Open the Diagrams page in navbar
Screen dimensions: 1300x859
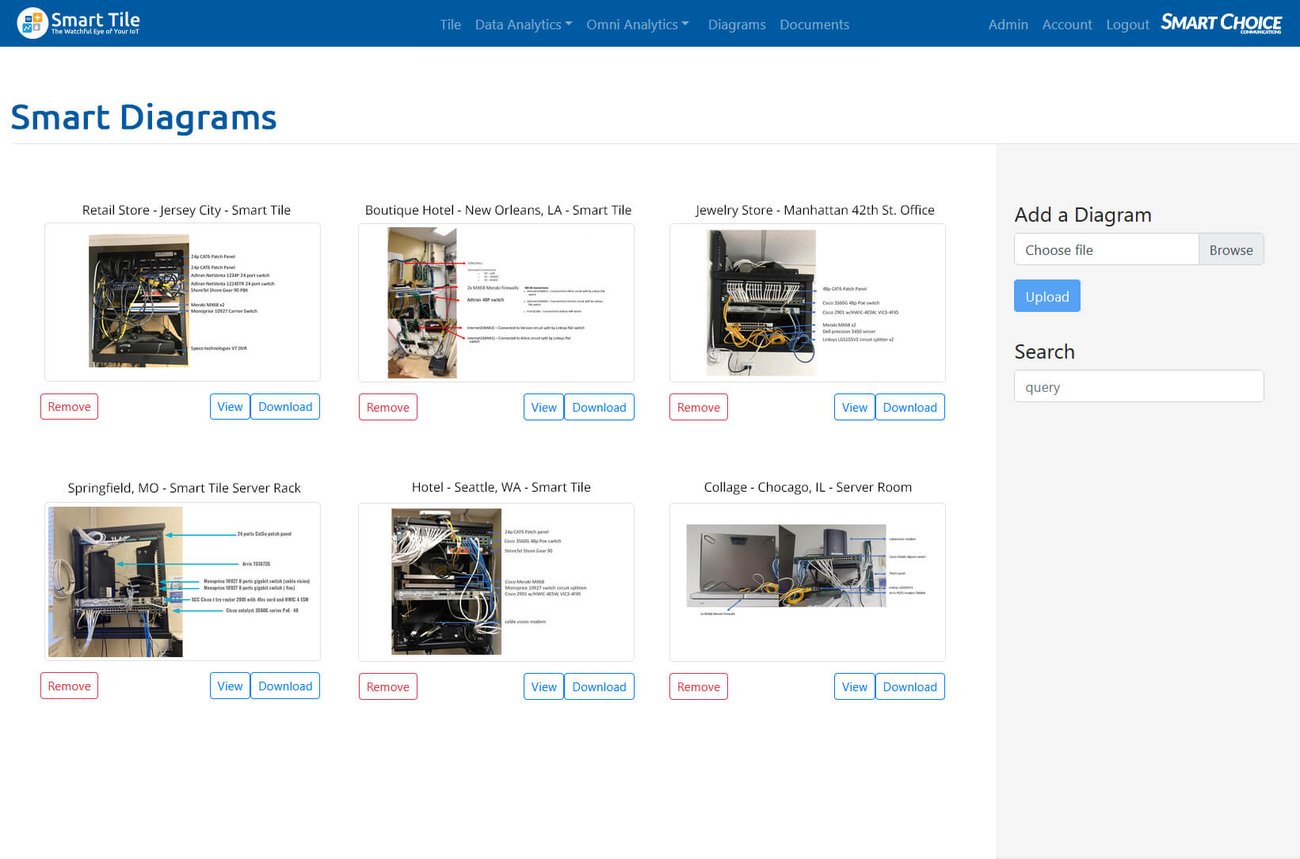tap(736, 24)
